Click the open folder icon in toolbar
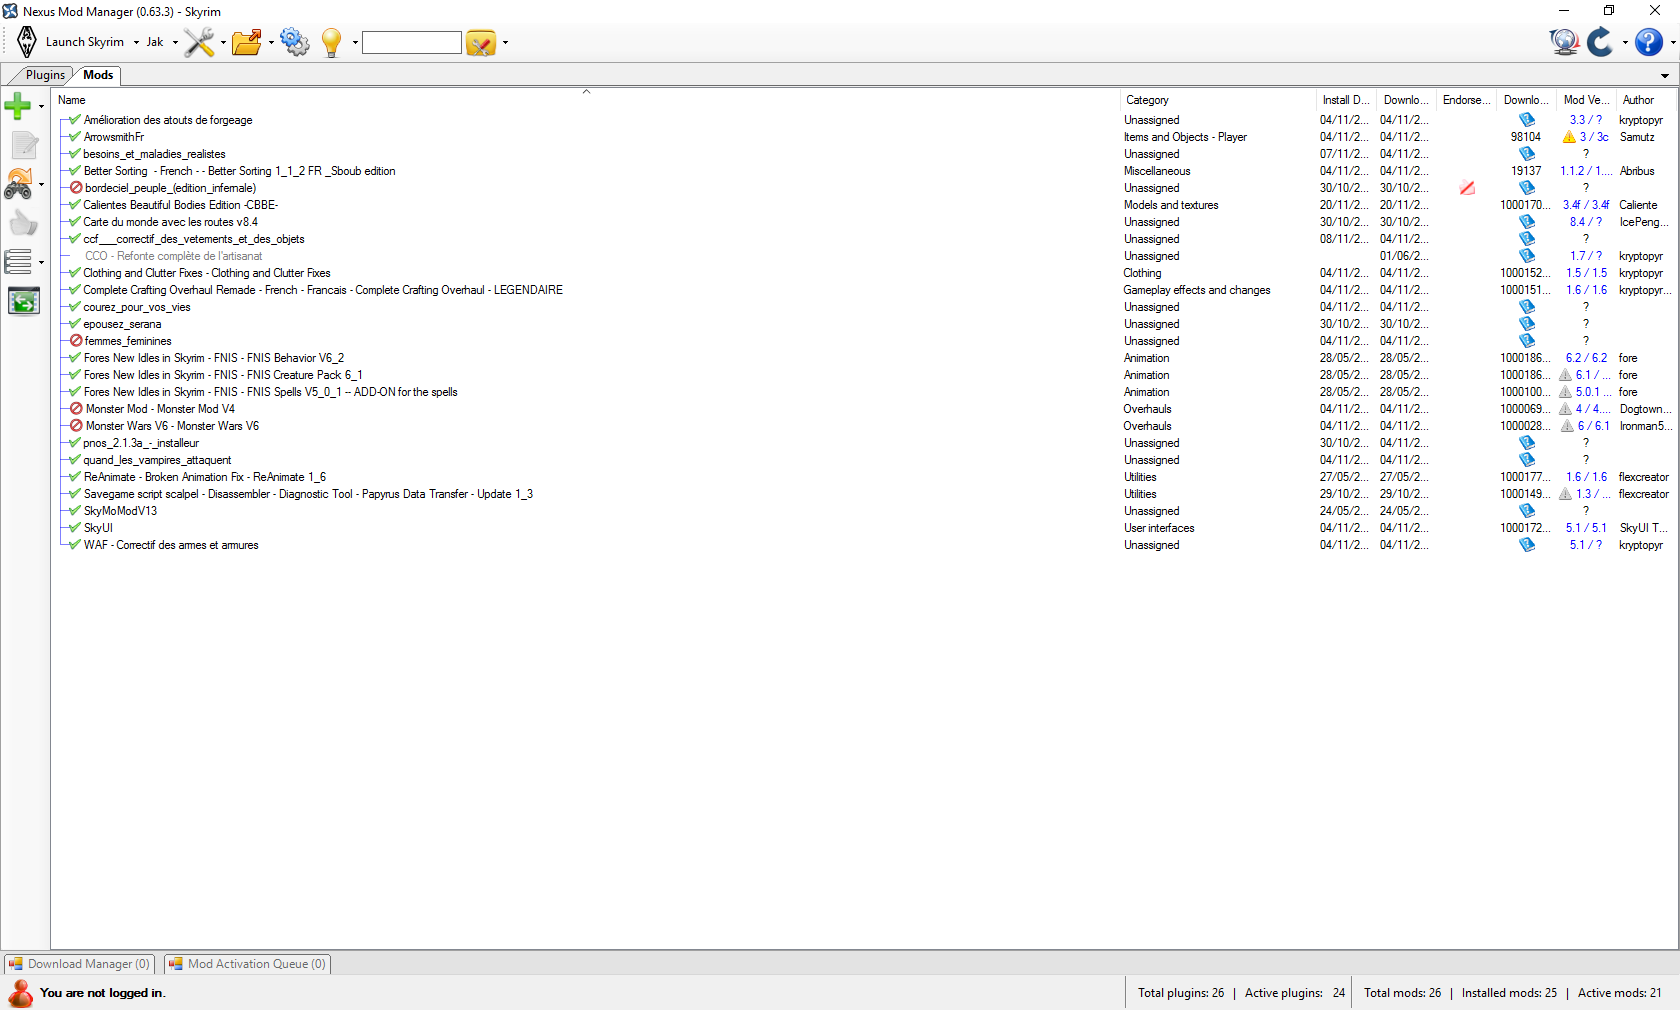The height and width of the screenshot is (1010, 1680). (246, 42)
